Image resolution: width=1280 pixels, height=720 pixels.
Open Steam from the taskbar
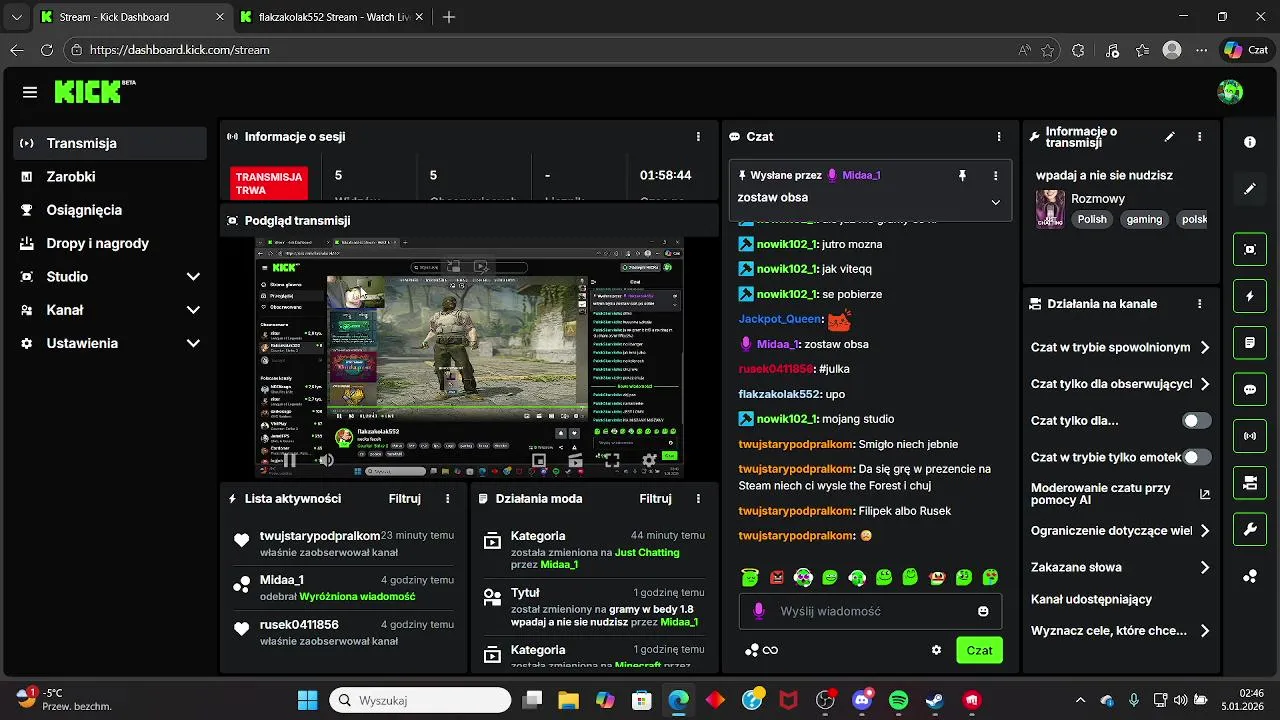pos(935,700)
